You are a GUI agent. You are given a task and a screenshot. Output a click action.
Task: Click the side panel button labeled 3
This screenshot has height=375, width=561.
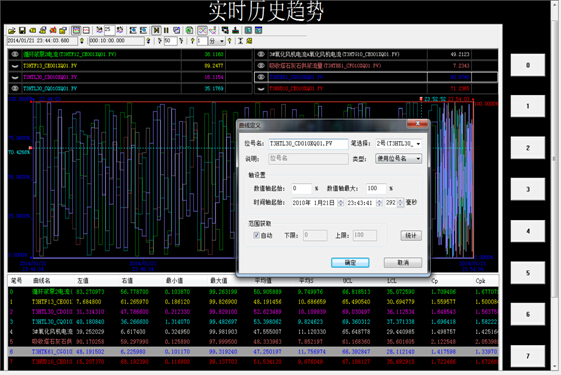(x=528, y=189)
